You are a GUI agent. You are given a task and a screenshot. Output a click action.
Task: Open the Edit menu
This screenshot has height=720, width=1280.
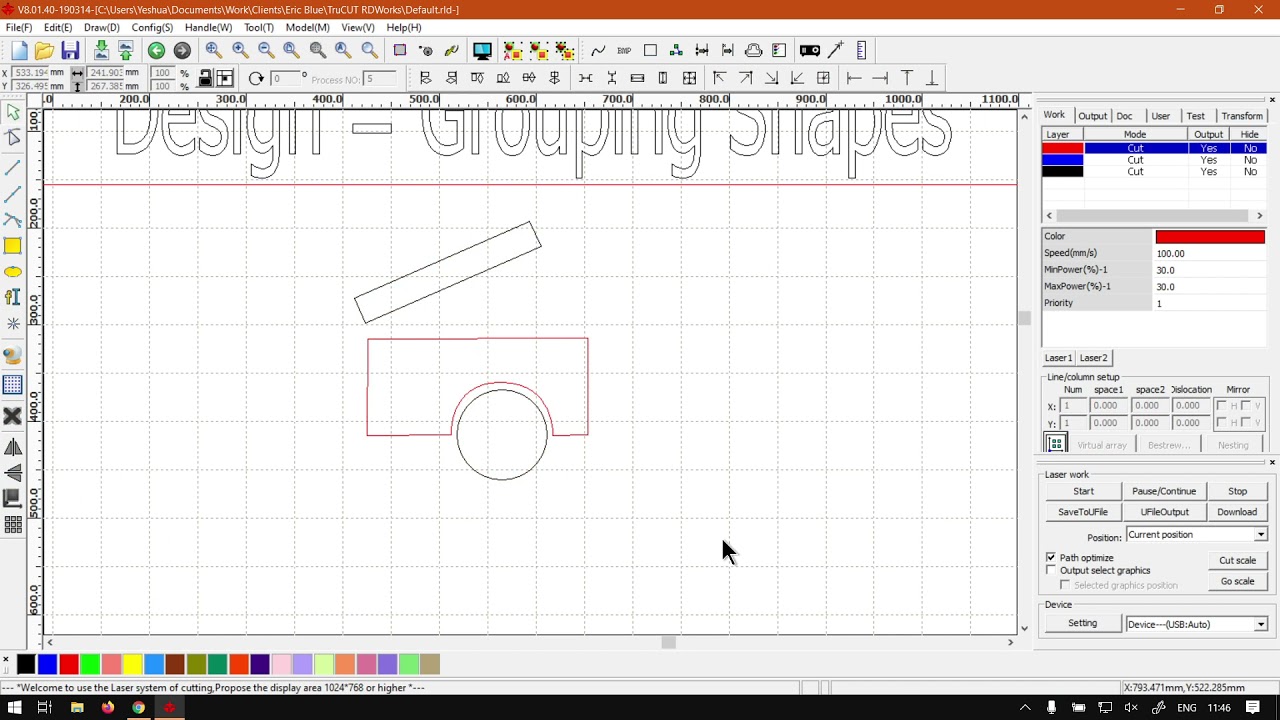tap(58, 28)
